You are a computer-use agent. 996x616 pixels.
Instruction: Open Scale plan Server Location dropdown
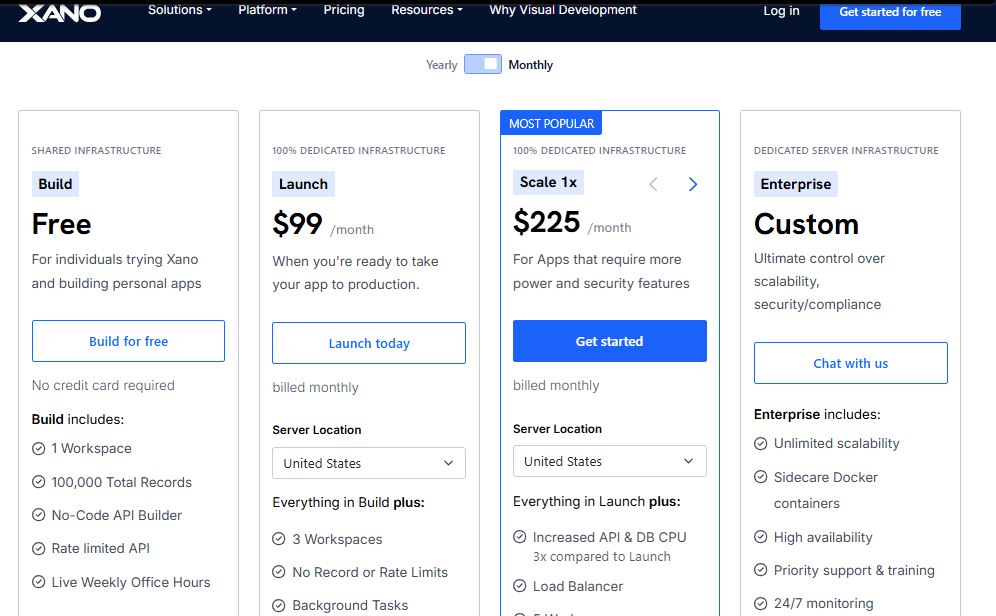click(x=610, y=461)
